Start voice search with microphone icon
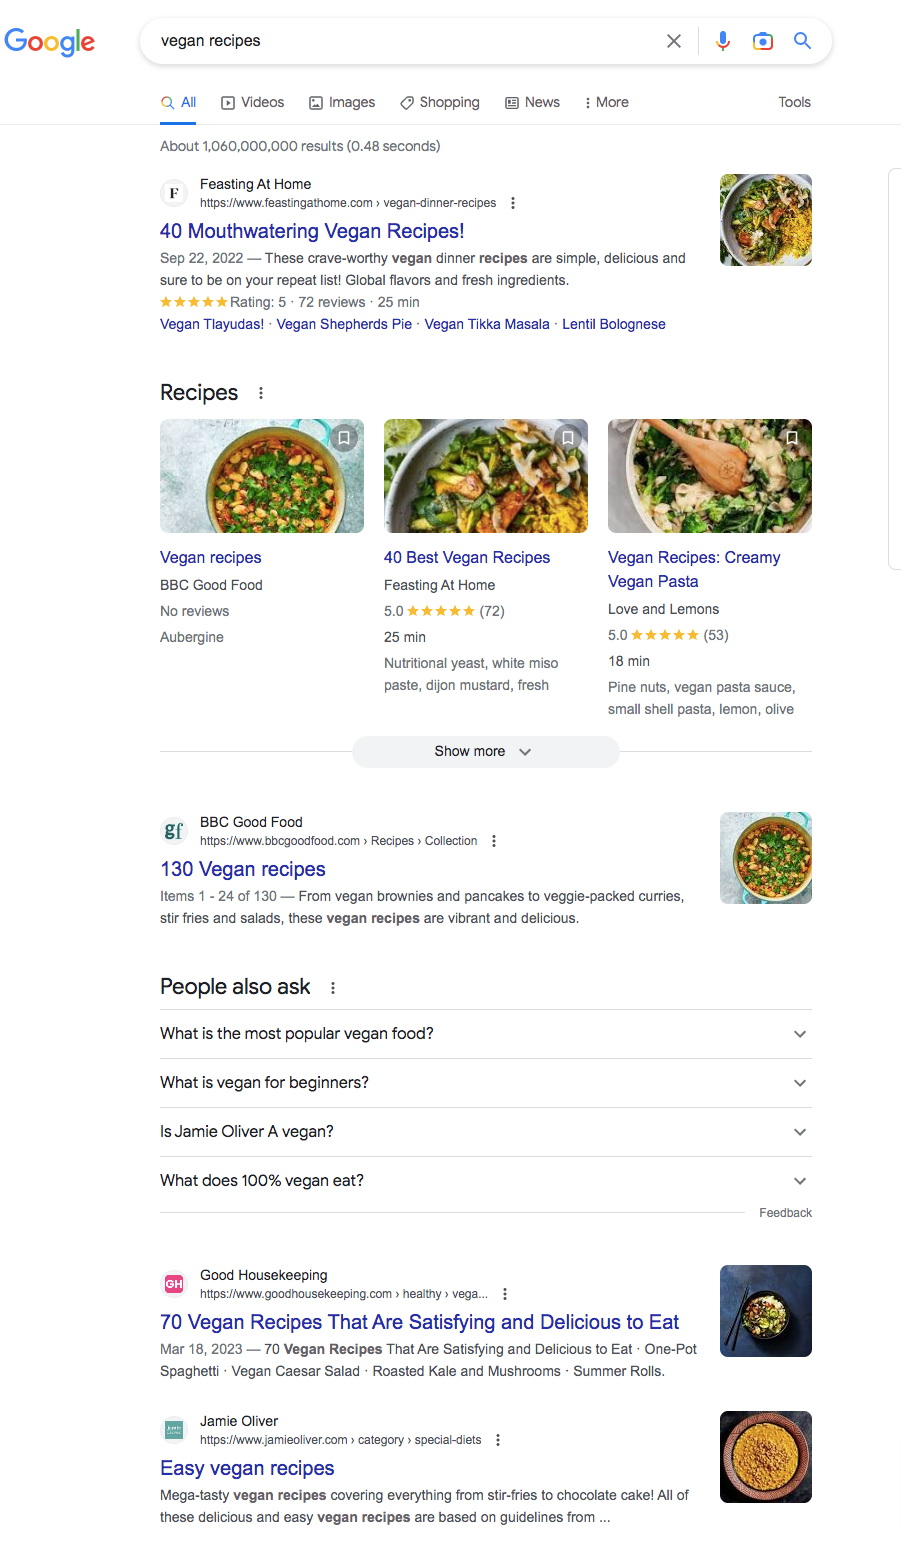Image resolution: width=901 pixels, height=1550 pixels. 723,41
